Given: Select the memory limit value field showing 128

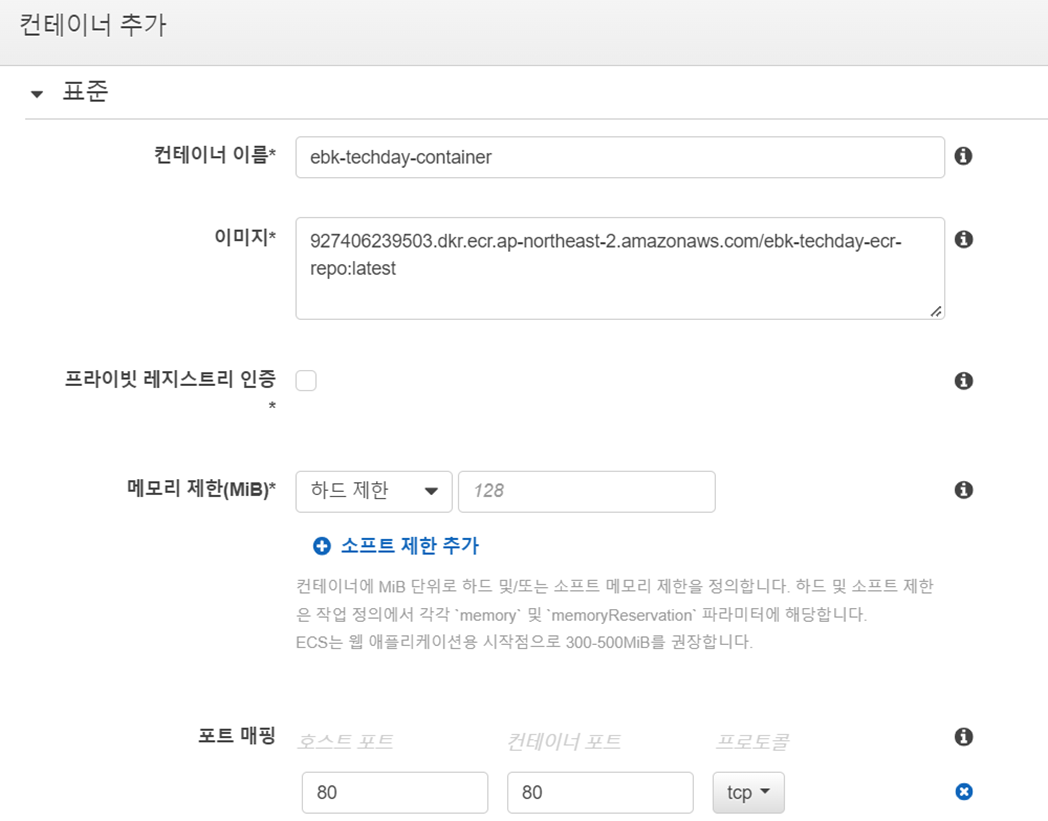Looking at the screenshot, I should [586, 491].
